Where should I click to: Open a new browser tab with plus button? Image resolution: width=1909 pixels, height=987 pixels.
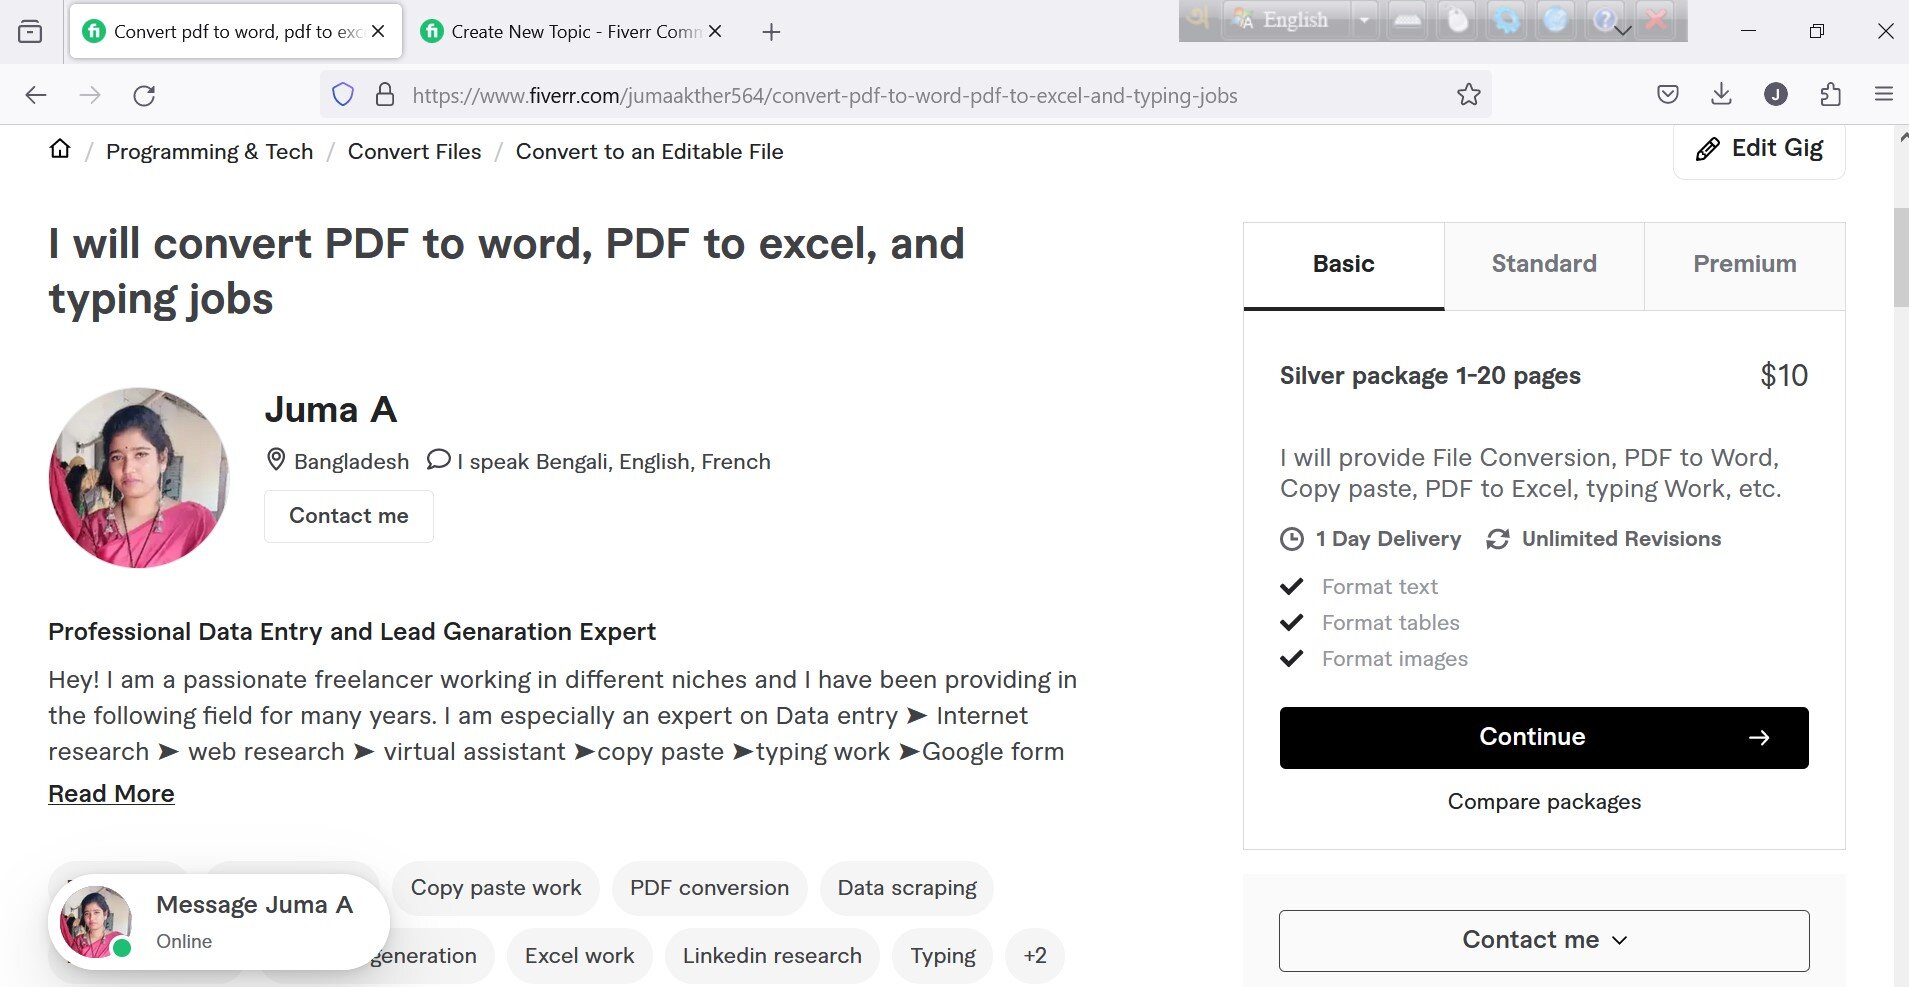(x=770, y=32)
